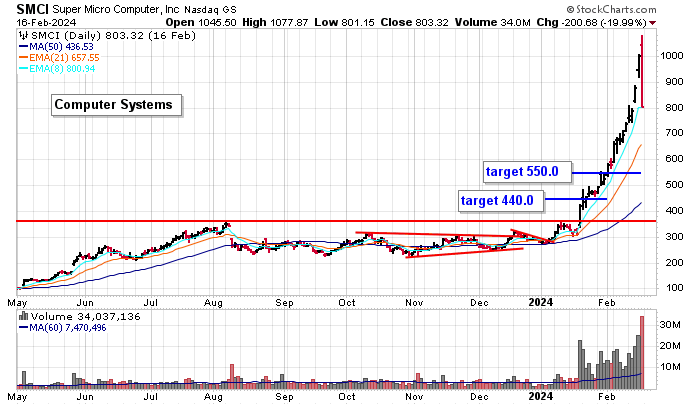Click the candlestick icon beside SMCI (Daily)

pos(23,35)
